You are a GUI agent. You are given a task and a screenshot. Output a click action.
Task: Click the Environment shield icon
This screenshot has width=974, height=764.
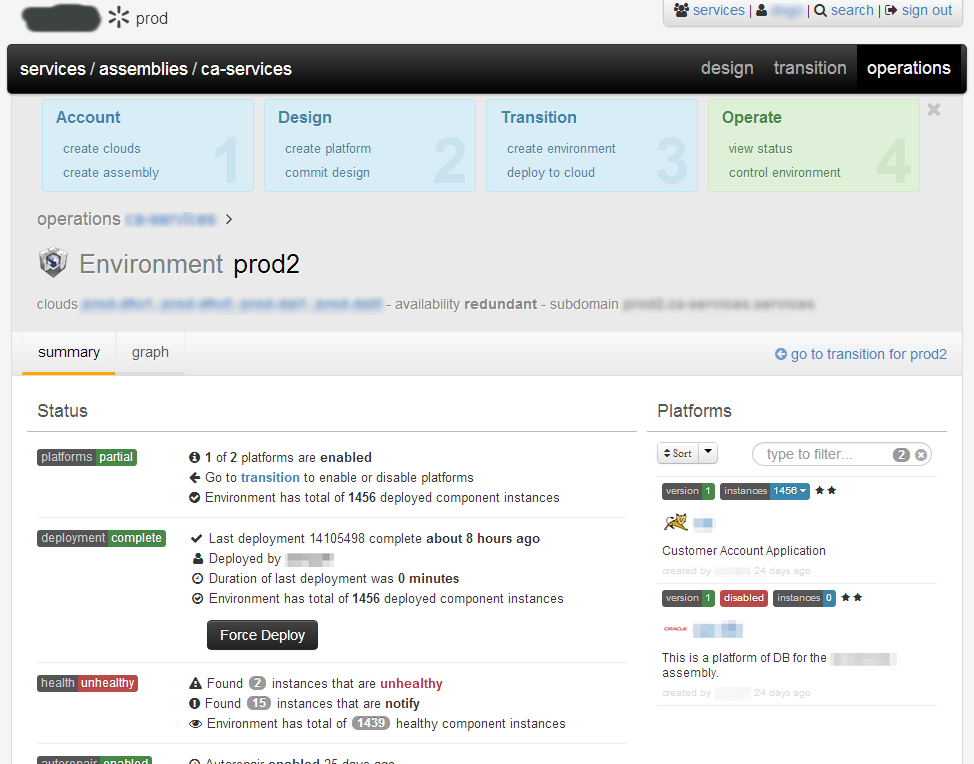coord(53,263)
